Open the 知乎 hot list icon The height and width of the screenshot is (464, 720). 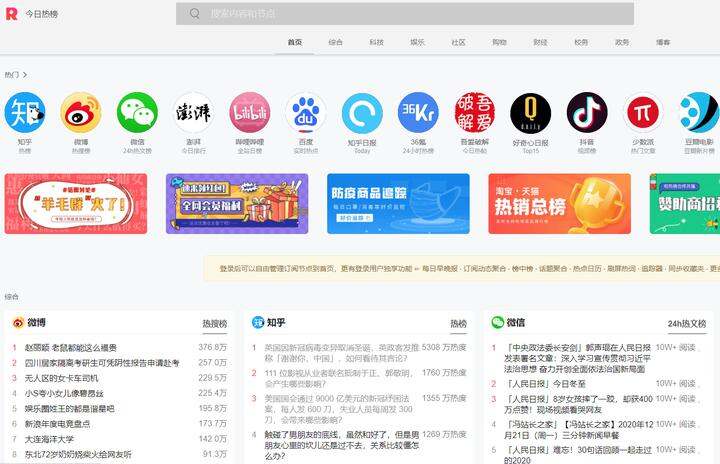pos(25,113)
